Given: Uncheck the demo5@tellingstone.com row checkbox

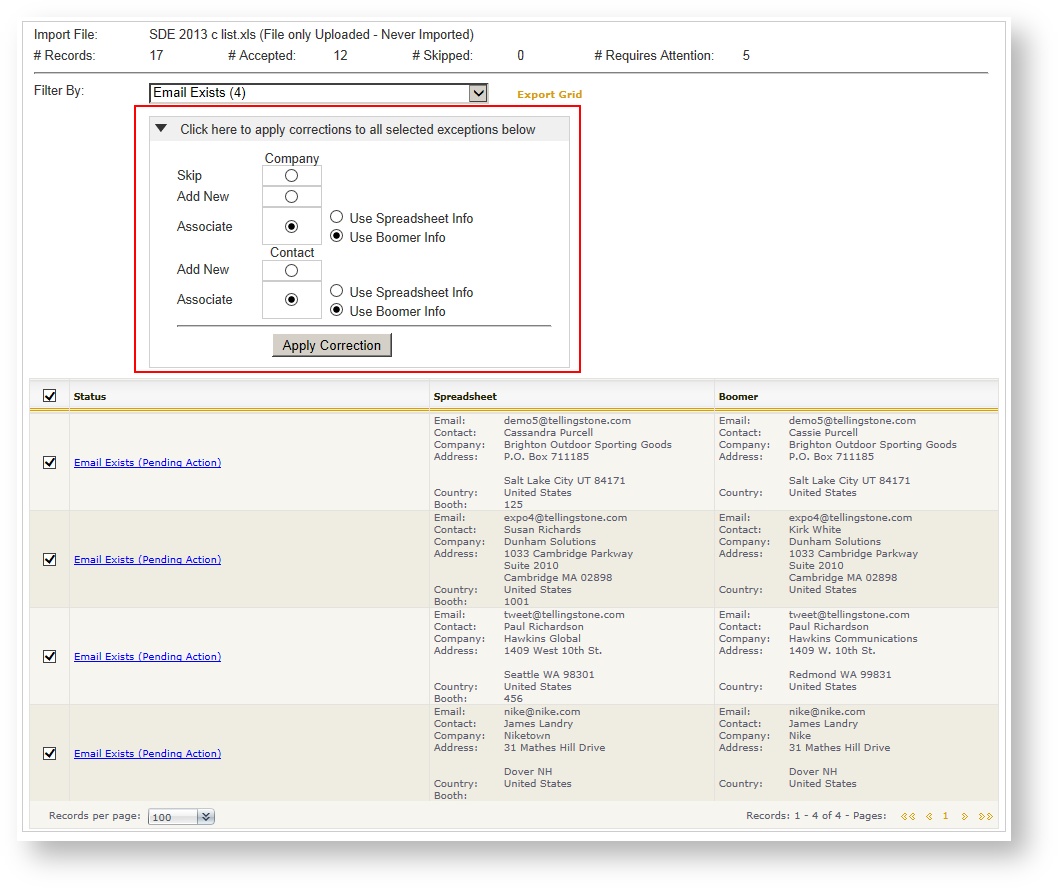Looking at the screenshot, I should (x=49, y=462).
